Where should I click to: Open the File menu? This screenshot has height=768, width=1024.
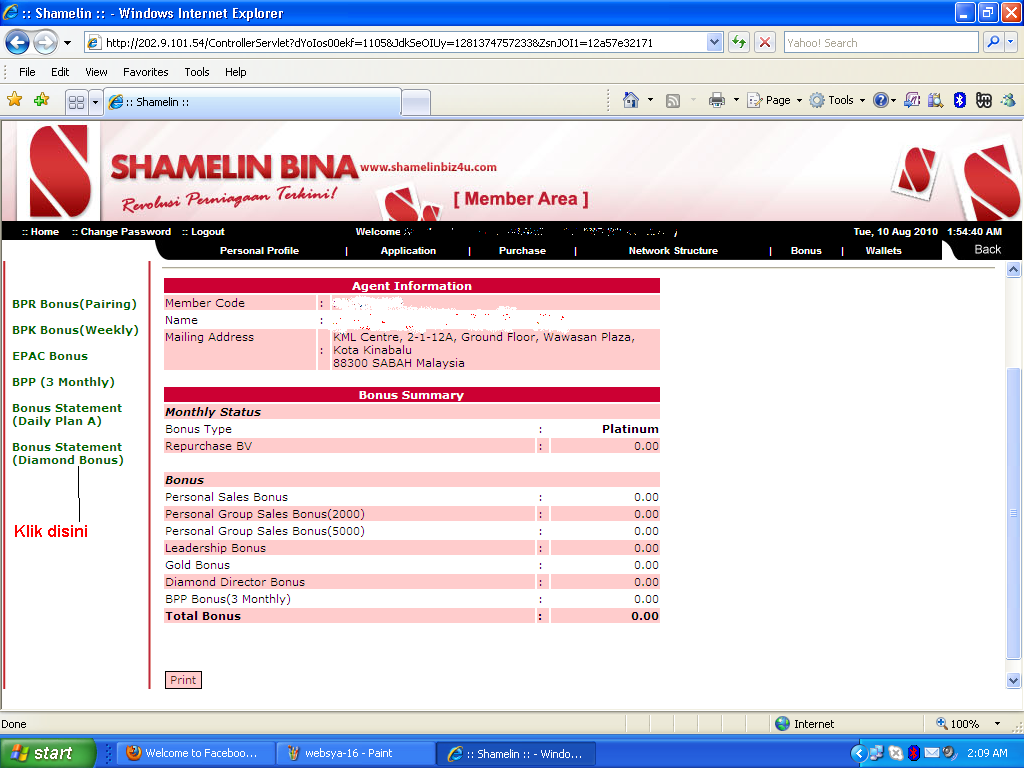(27, 72)
